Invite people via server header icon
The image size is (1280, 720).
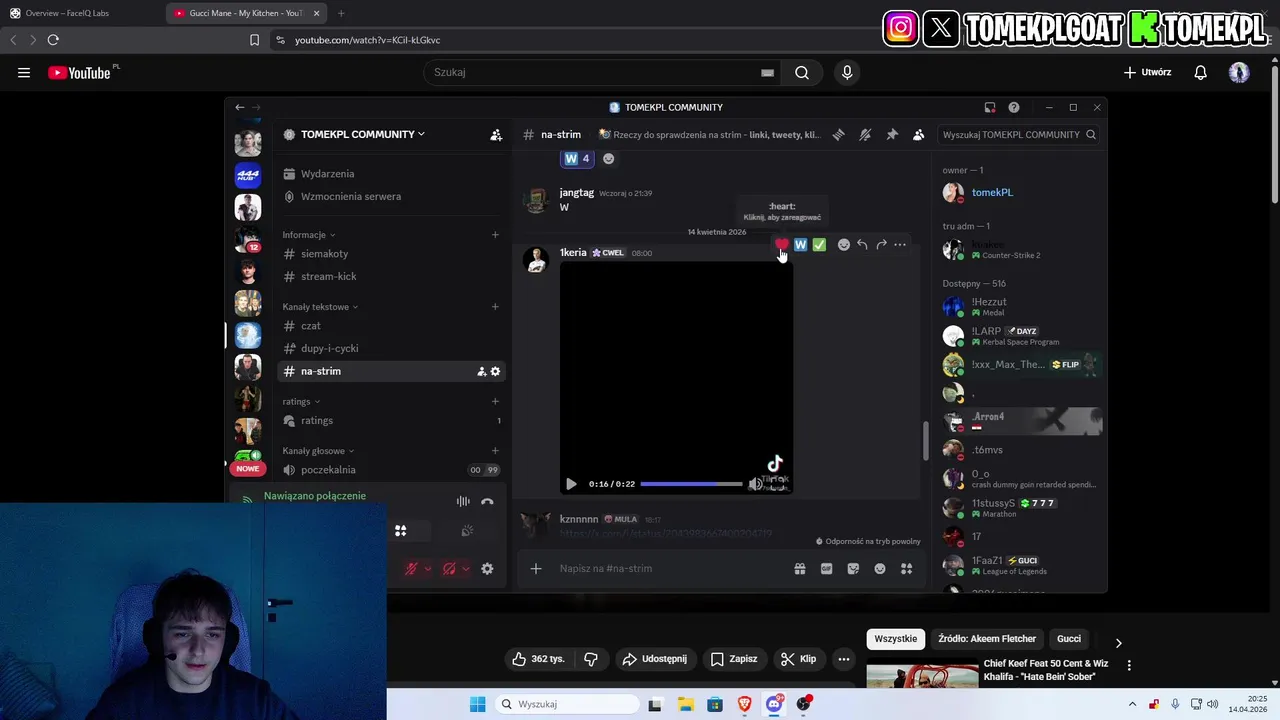click(496, 134)
